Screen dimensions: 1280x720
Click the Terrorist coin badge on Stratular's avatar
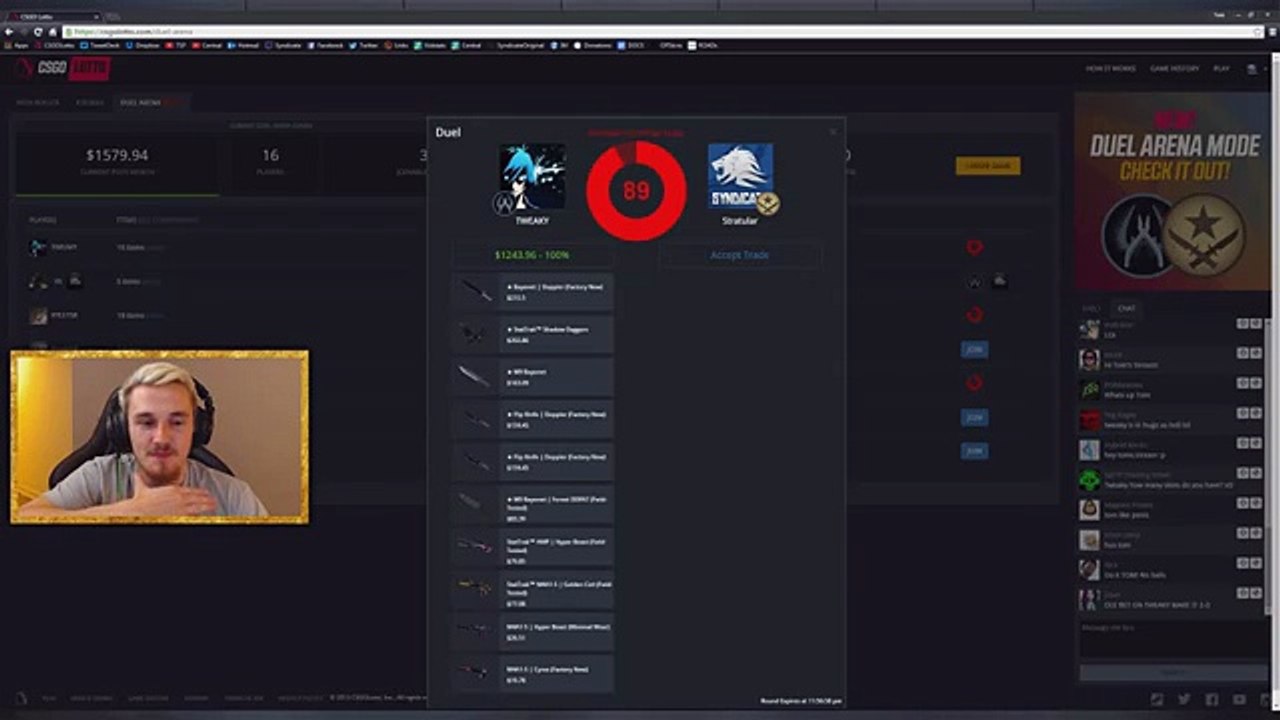pos(768,203)
